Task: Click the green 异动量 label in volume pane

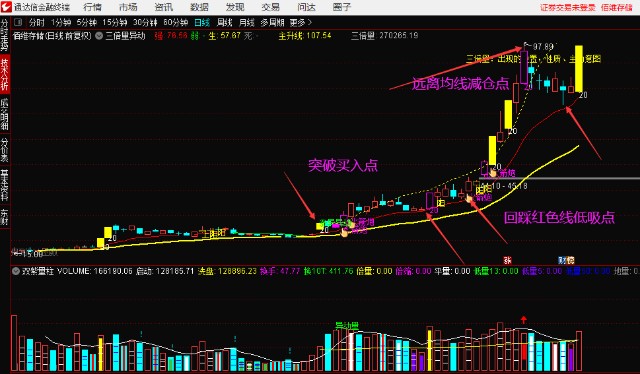Action: (x=347, y=326)
